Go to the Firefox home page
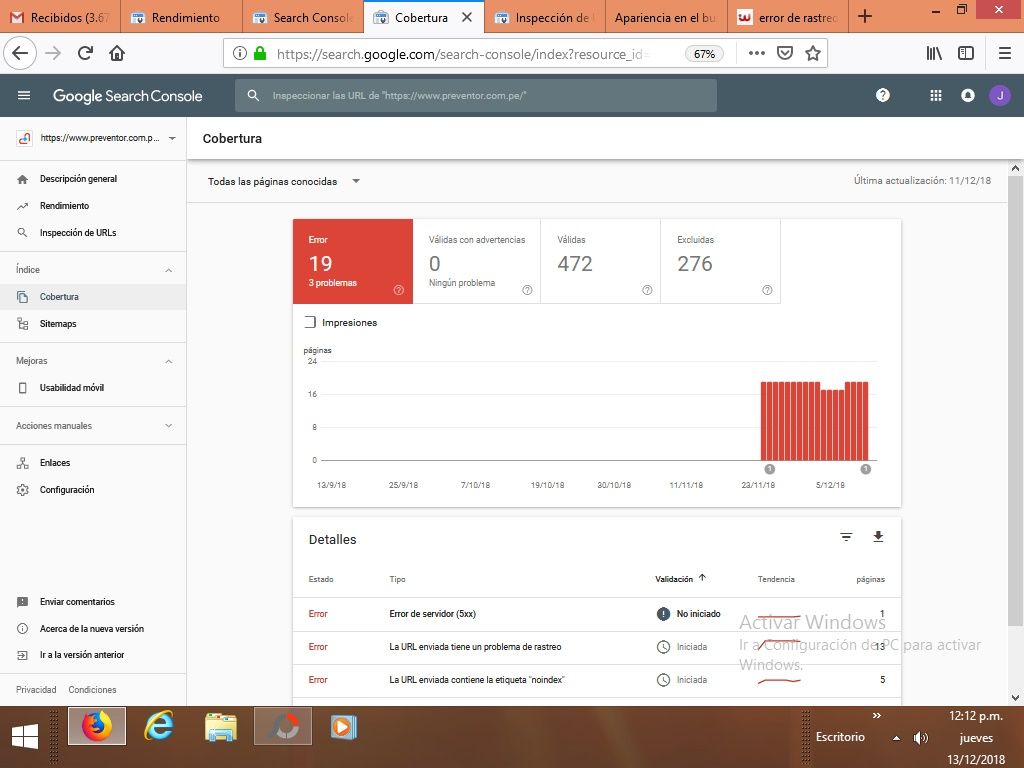 coord(117,53)
